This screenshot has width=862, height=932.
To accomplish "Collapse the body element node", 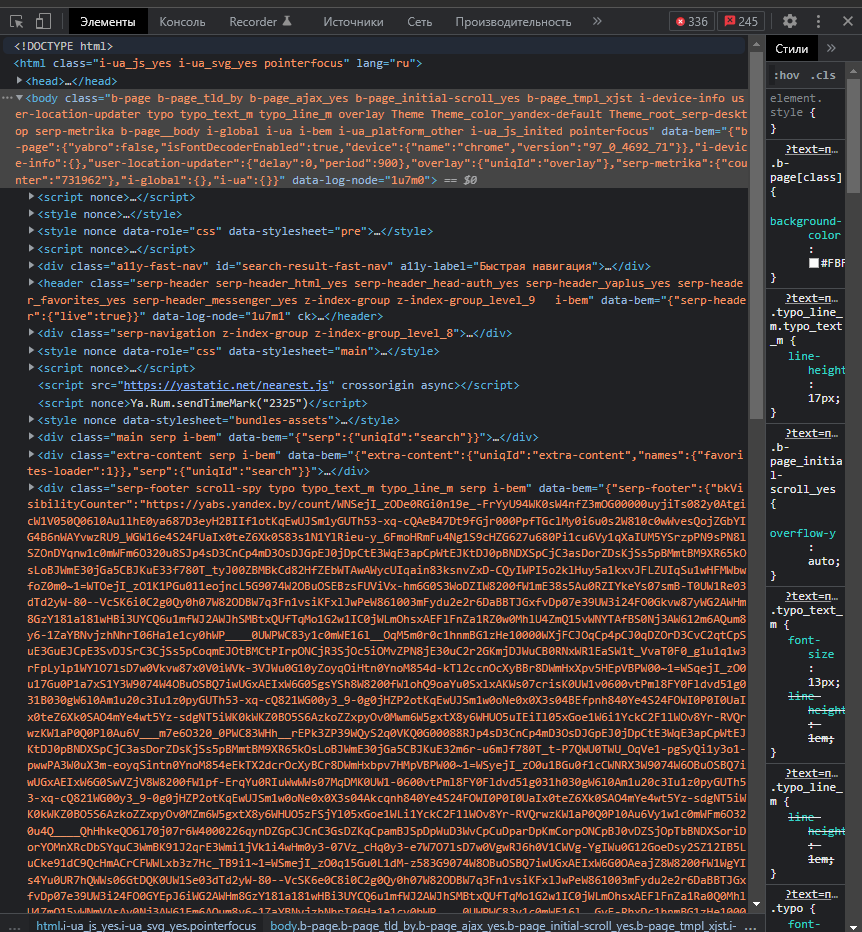I will [x=20, y=99].
